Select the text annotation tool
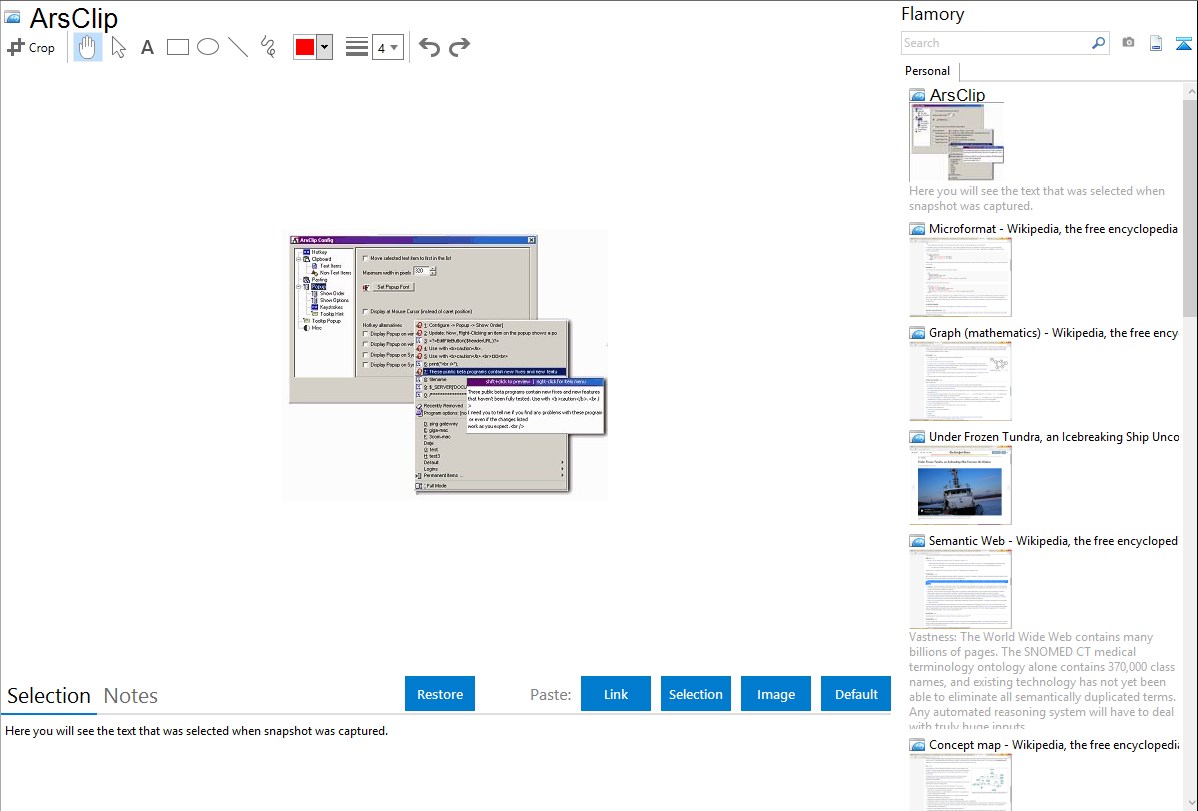This screenshot has height=811, width=1198. [147, 47]
